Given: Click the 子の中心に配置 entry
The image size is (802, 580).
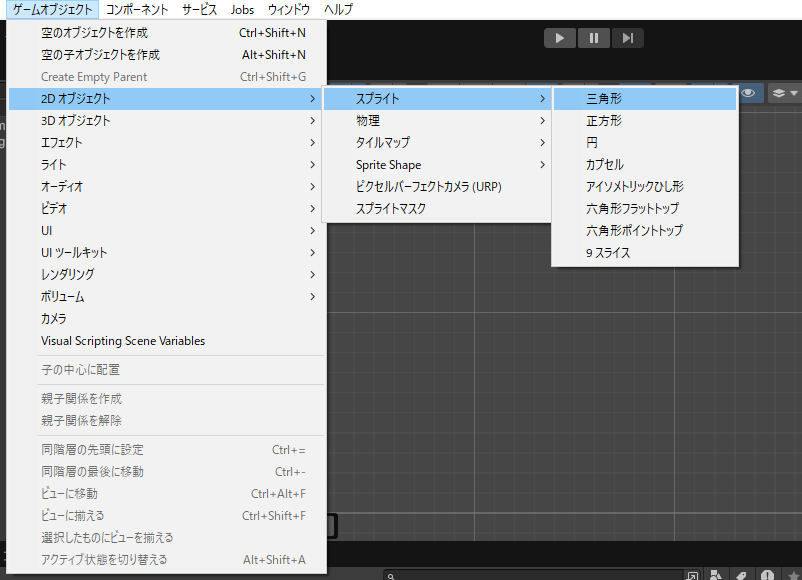Looking at the screenshot, I should [166, 370].
